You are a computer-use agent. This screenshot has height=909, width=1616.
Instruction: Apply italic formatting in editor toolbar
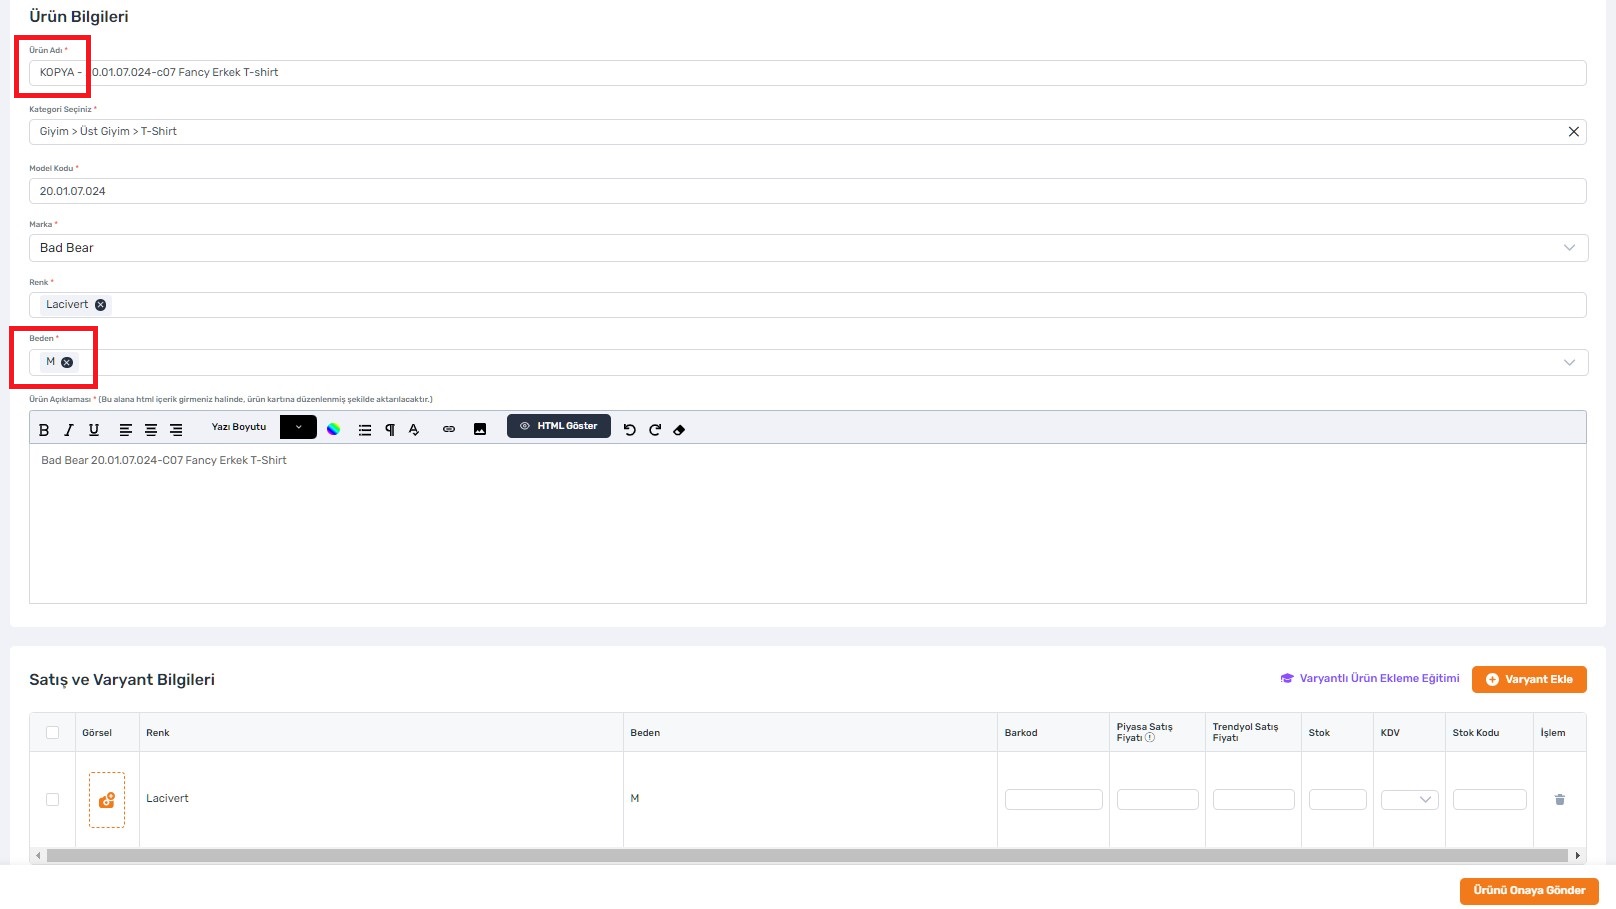[69, 430]
